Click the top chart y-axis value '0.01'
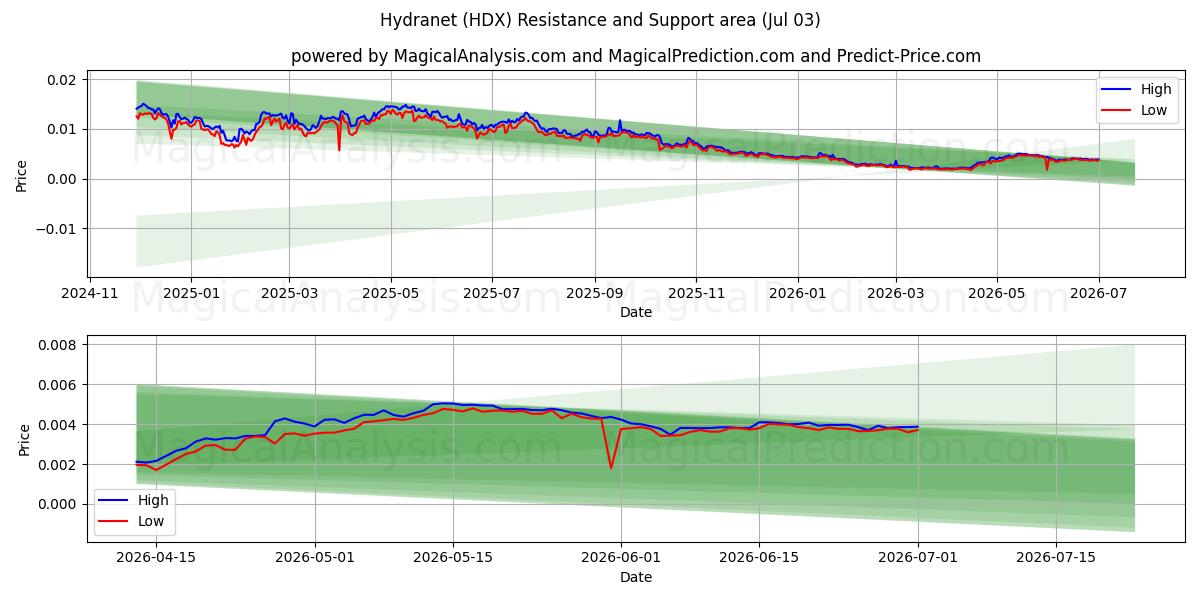Image resolution: width=1200 pixels, height=600 pixels. pyautogui.click(x=64, y=130)
